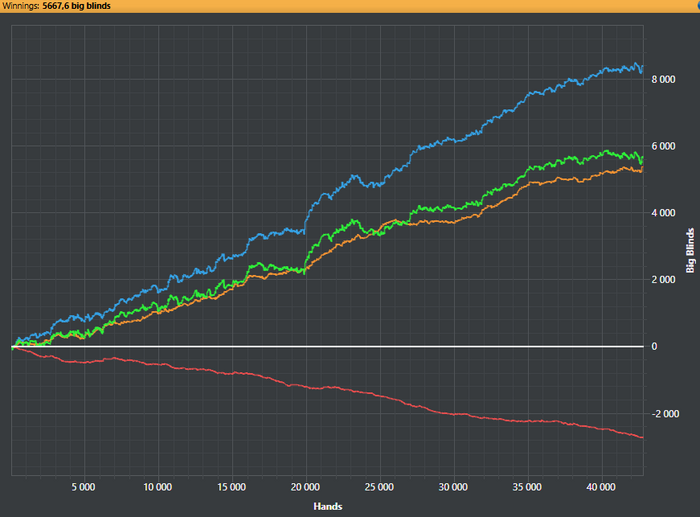The image size is (700, 517).
Task: Click the 5 000 label on the Hands axis
Action: tap(83, 487)
